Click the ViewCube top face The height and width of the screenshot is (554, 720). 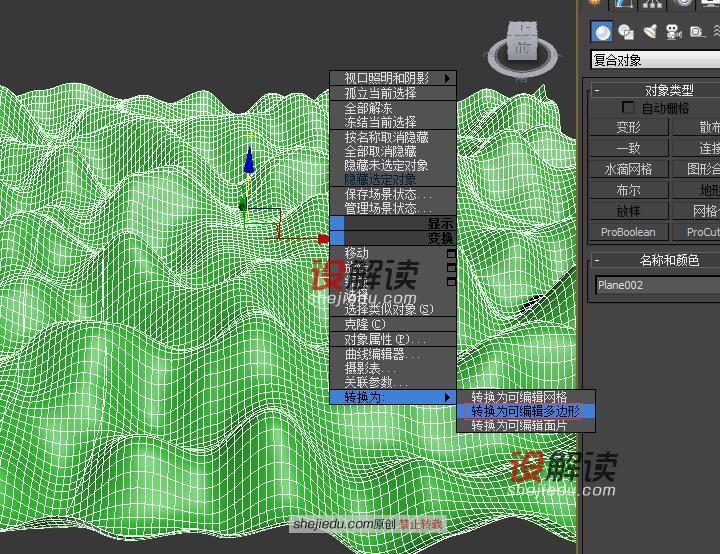(524, 28)
